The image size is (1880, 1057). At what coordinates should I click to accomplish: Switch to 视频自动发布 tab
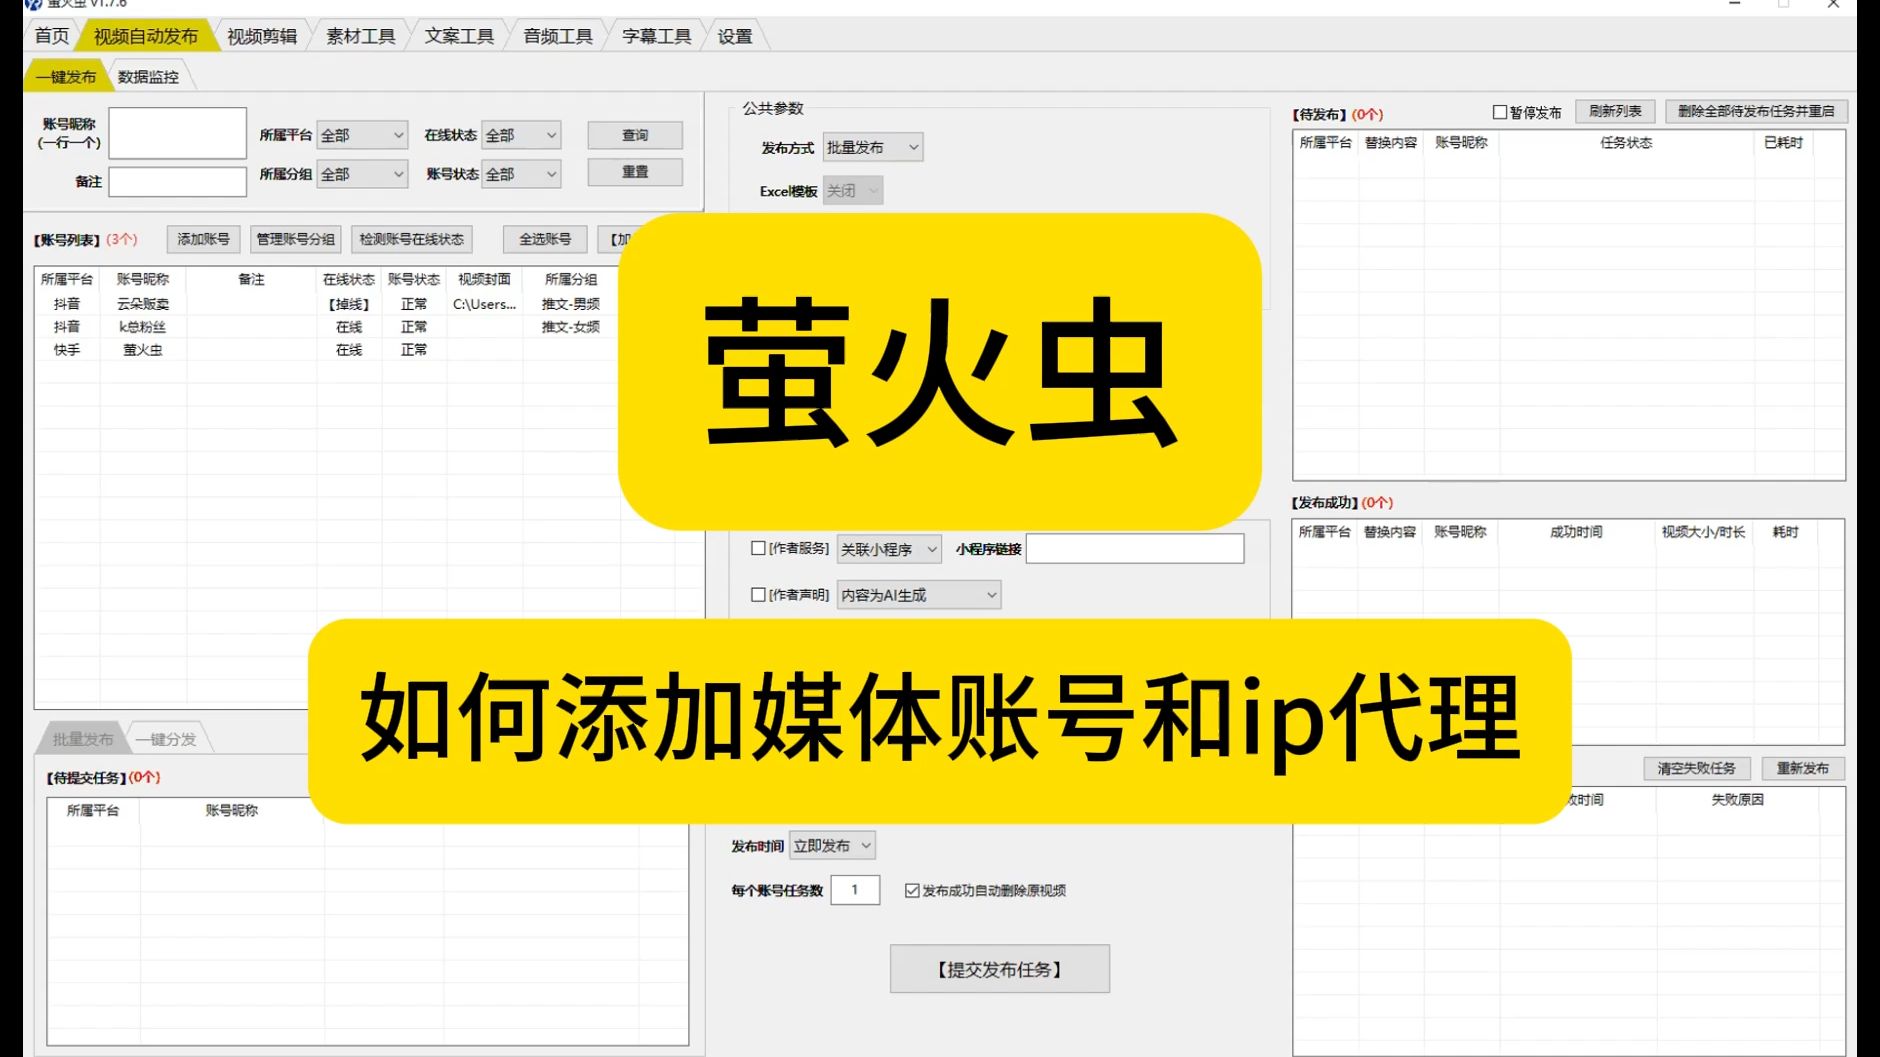click(146, 36)
